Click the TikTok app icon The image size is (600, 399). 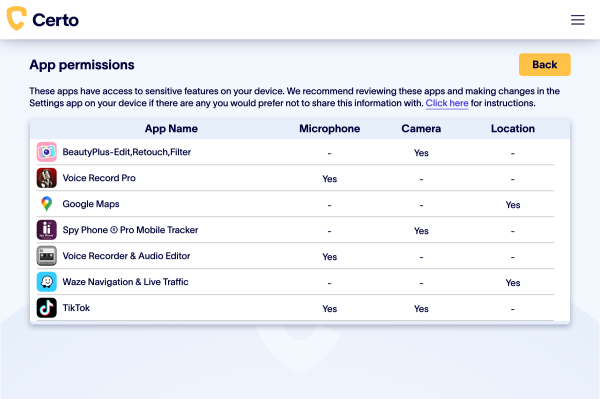click(47, 308)
